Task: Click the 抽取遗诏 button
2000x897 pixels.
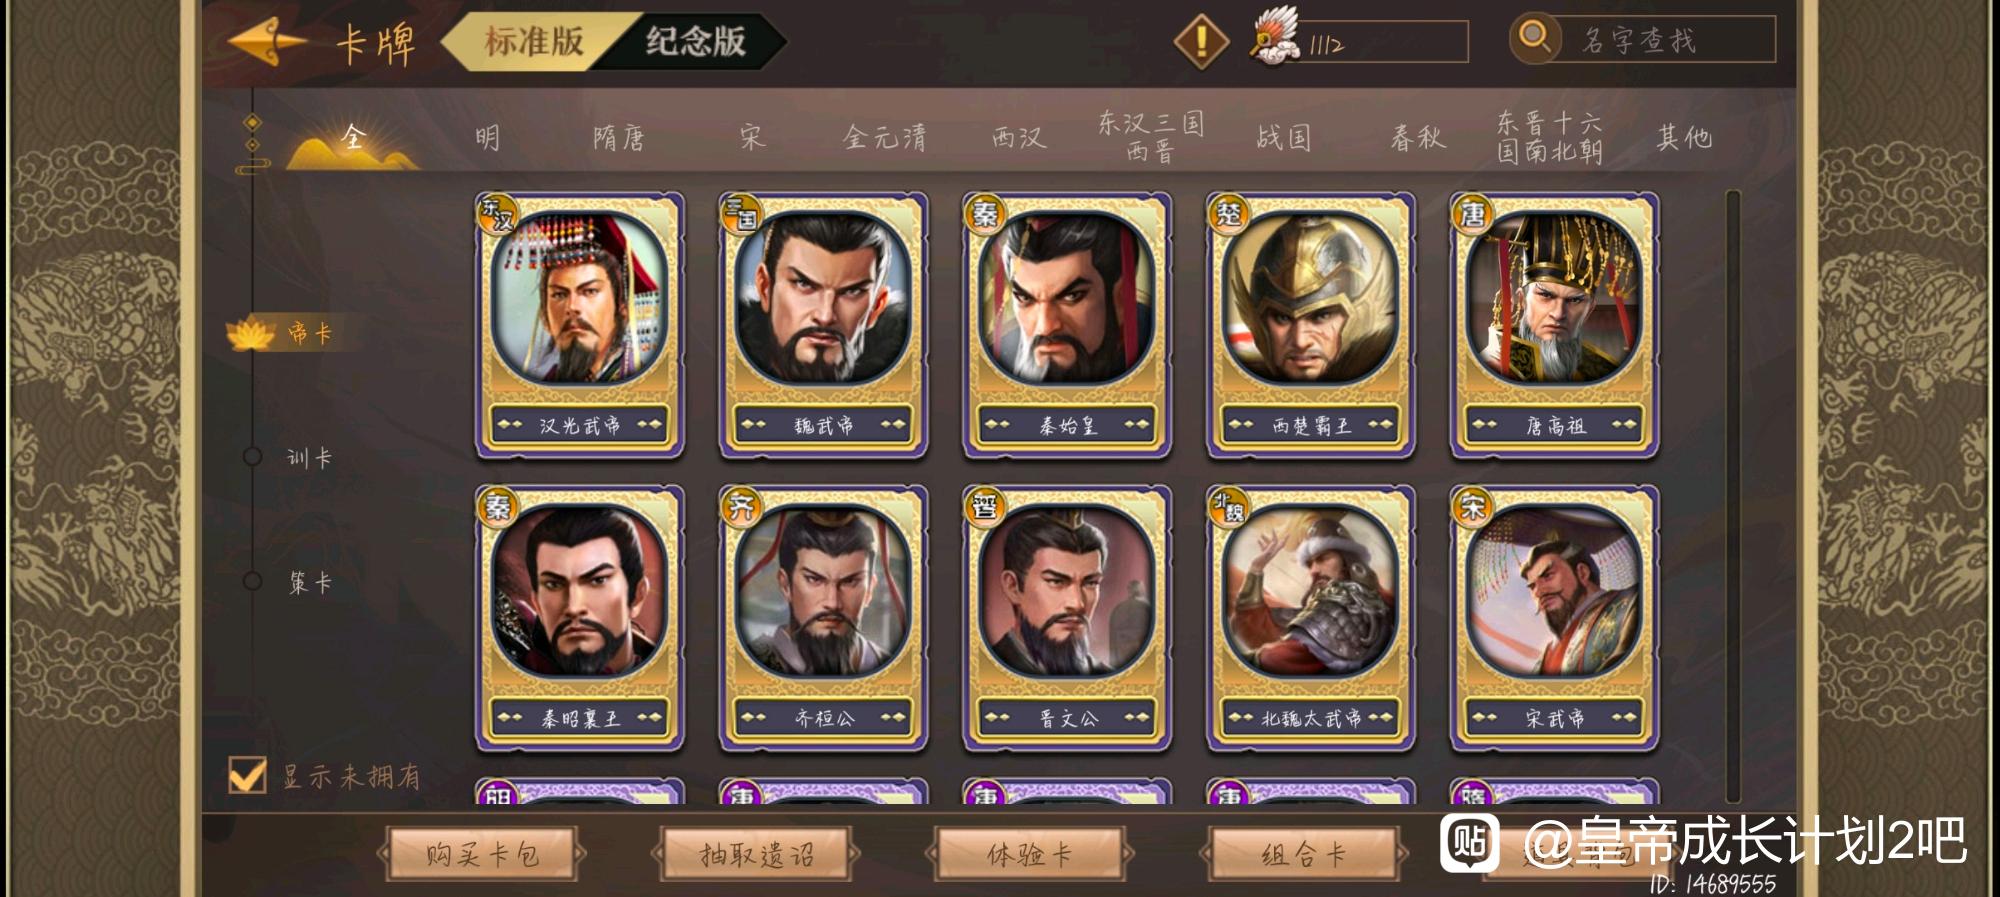Action: pos(756,854)
